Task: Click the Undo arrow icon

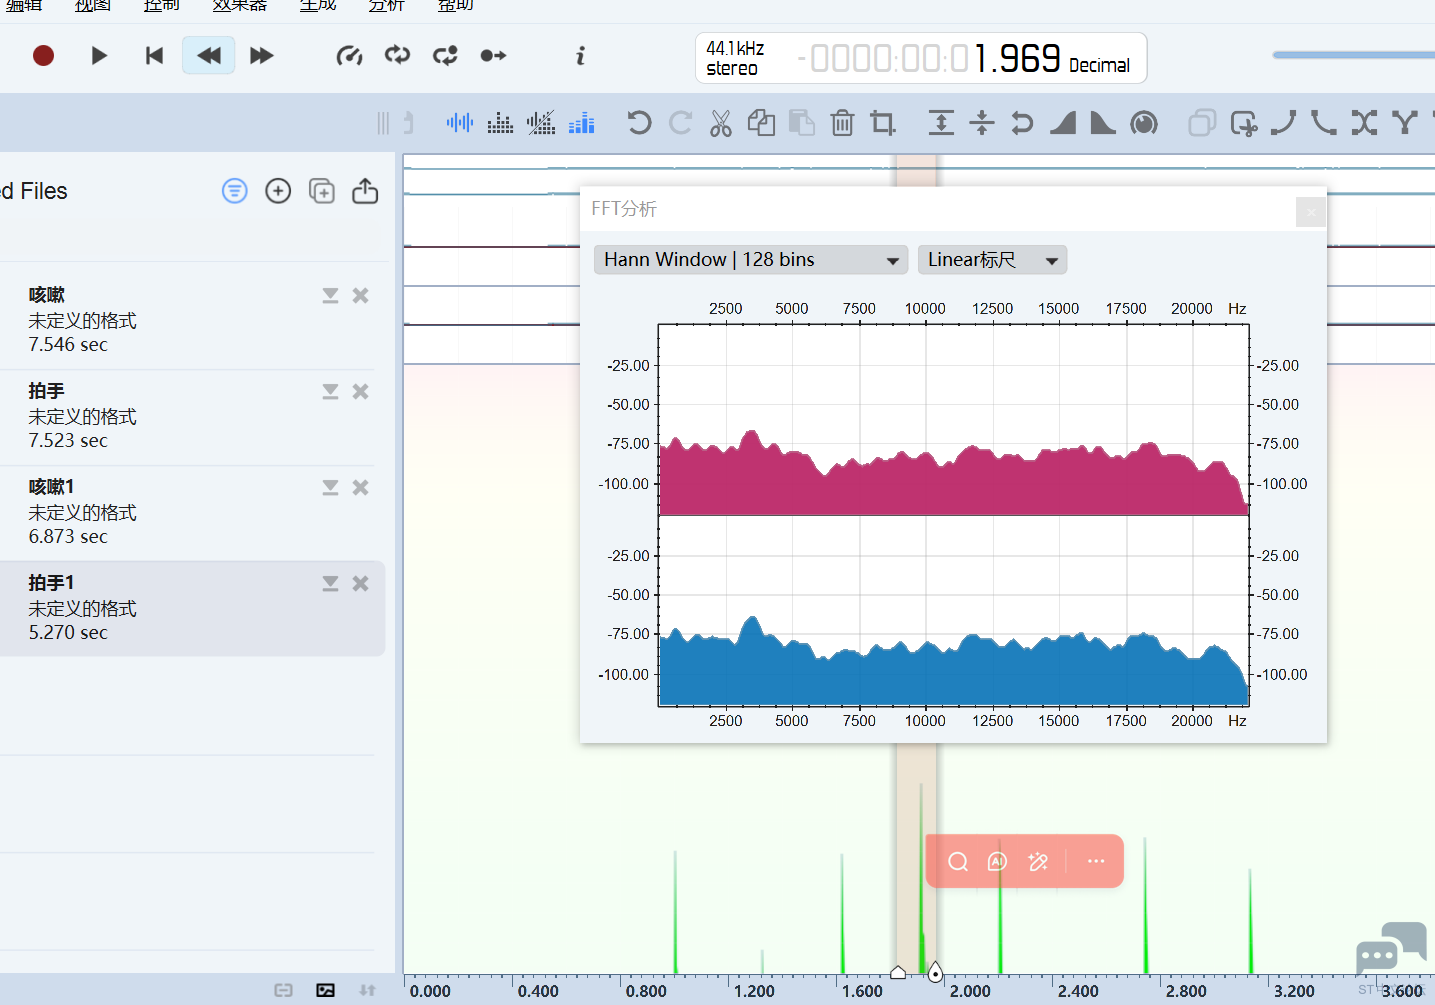Action: (x=639, y=123)
